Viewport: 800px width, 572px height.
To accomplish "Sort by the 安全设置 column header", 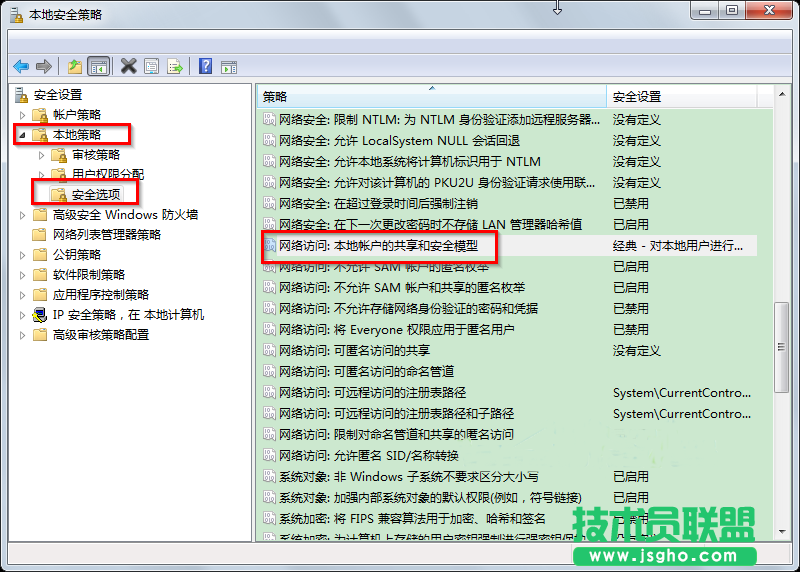I will point(682,96).
